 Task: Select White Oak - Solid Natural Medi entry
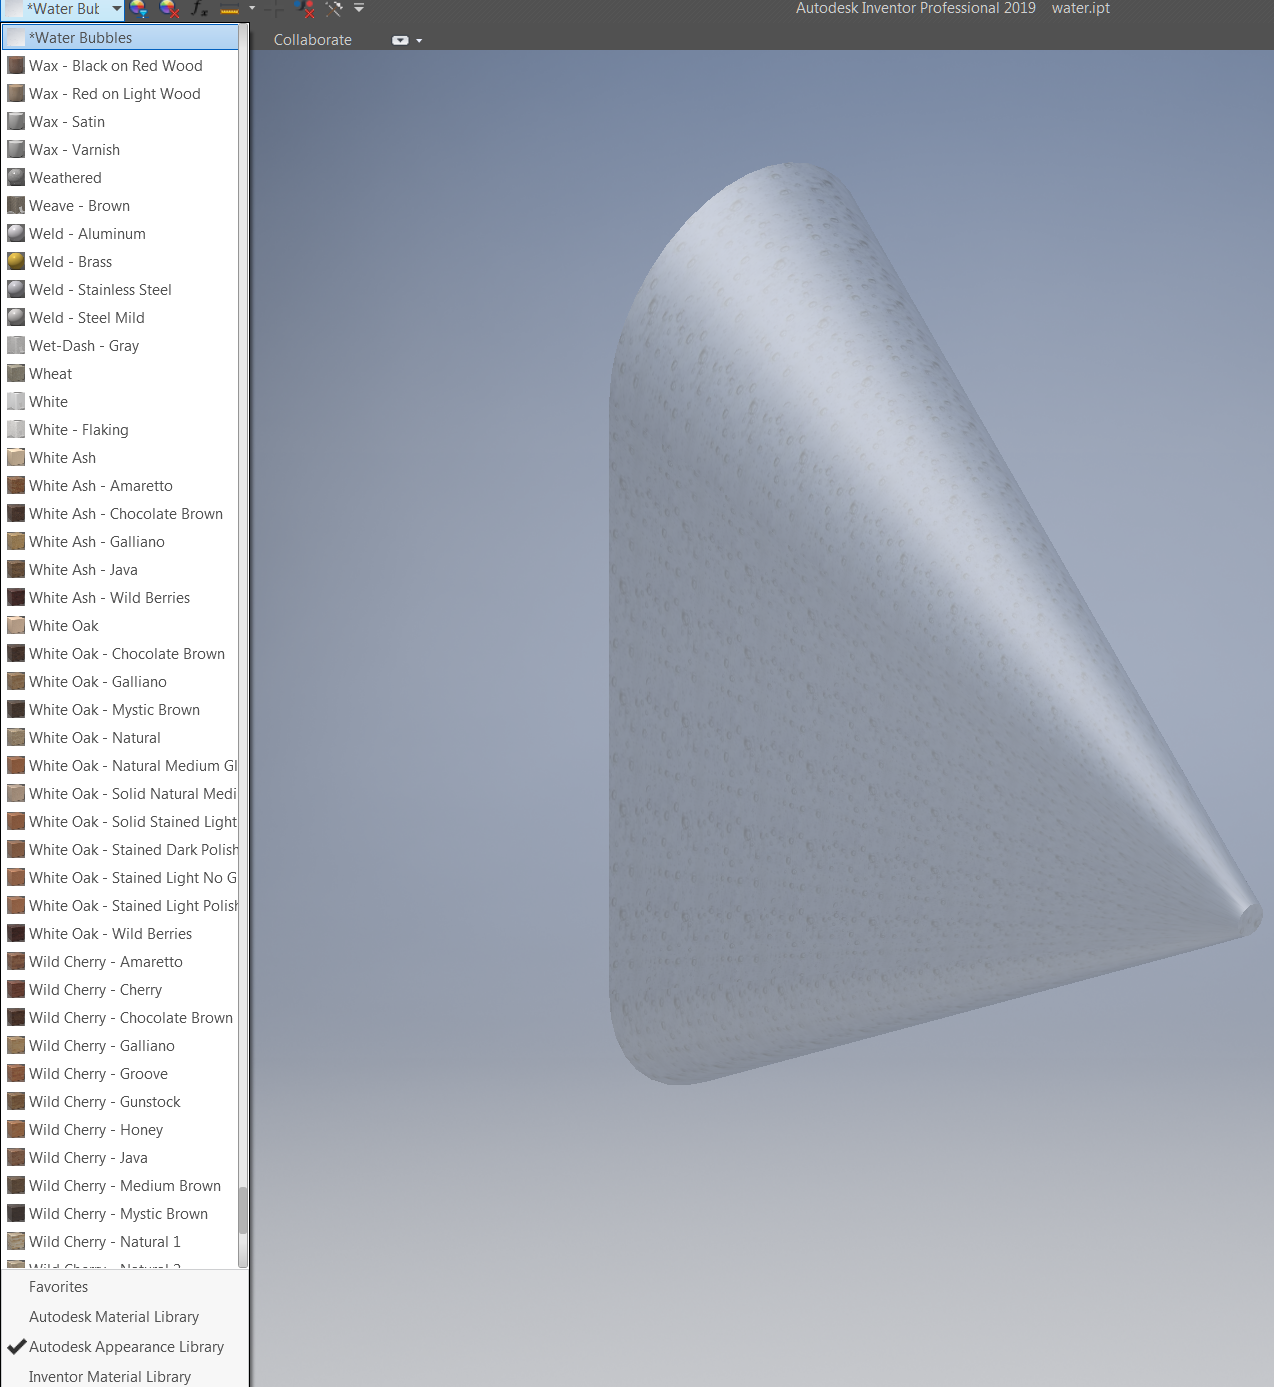(120, 794)
